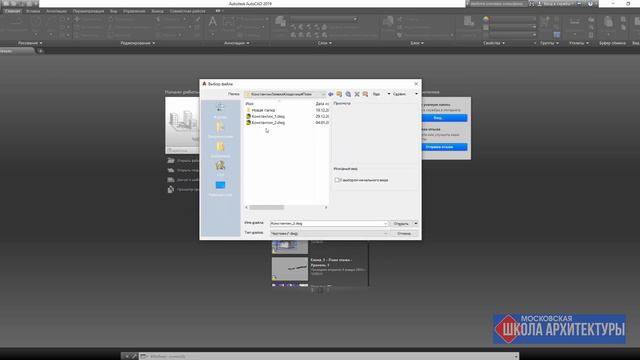Sort files by the Дата column header

[322, 104]
